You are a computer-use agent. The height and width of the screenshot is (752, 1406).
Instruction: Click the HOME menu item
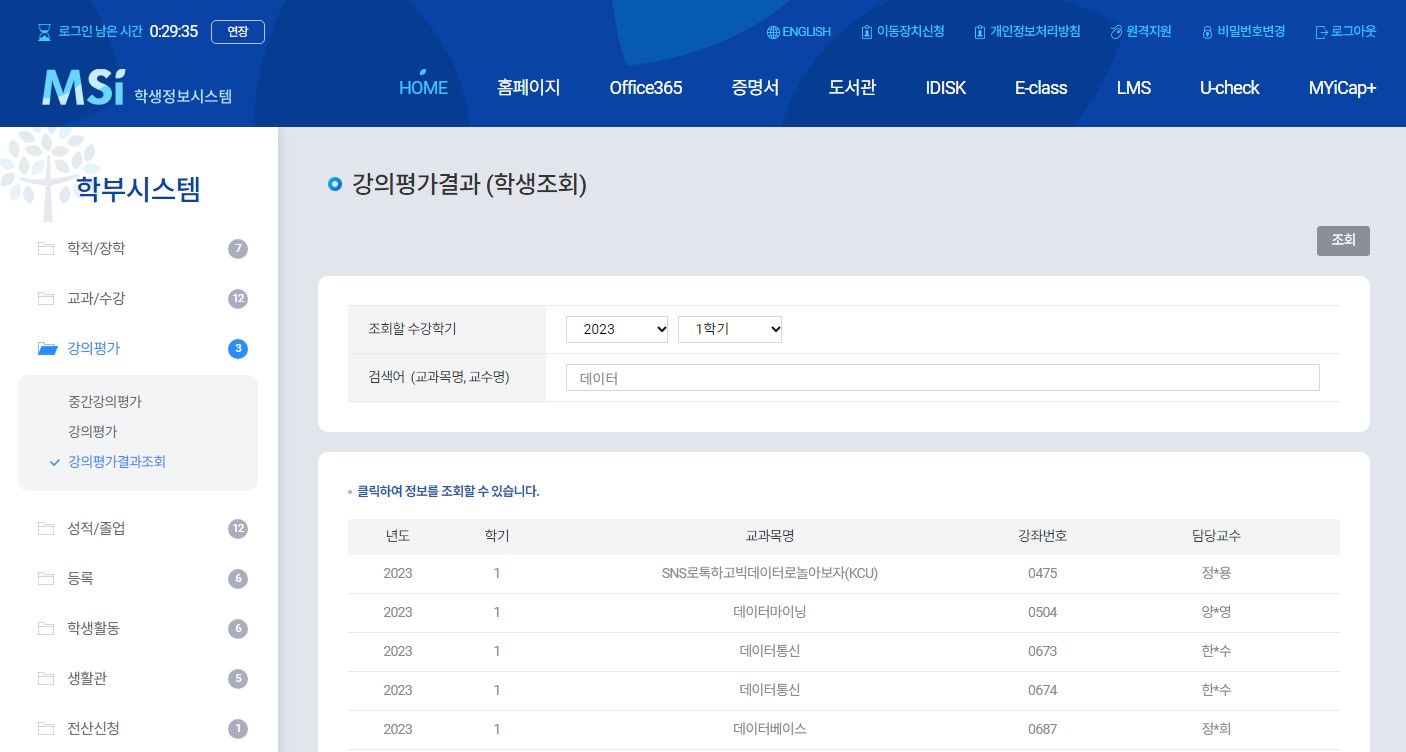point(423,88)
